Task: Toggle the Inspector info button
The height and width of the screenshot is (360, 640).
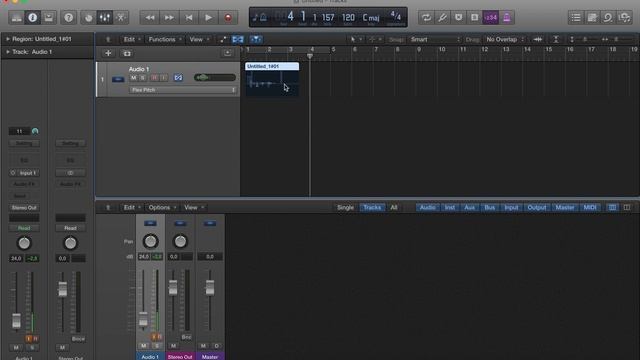Action: (33, 18)
